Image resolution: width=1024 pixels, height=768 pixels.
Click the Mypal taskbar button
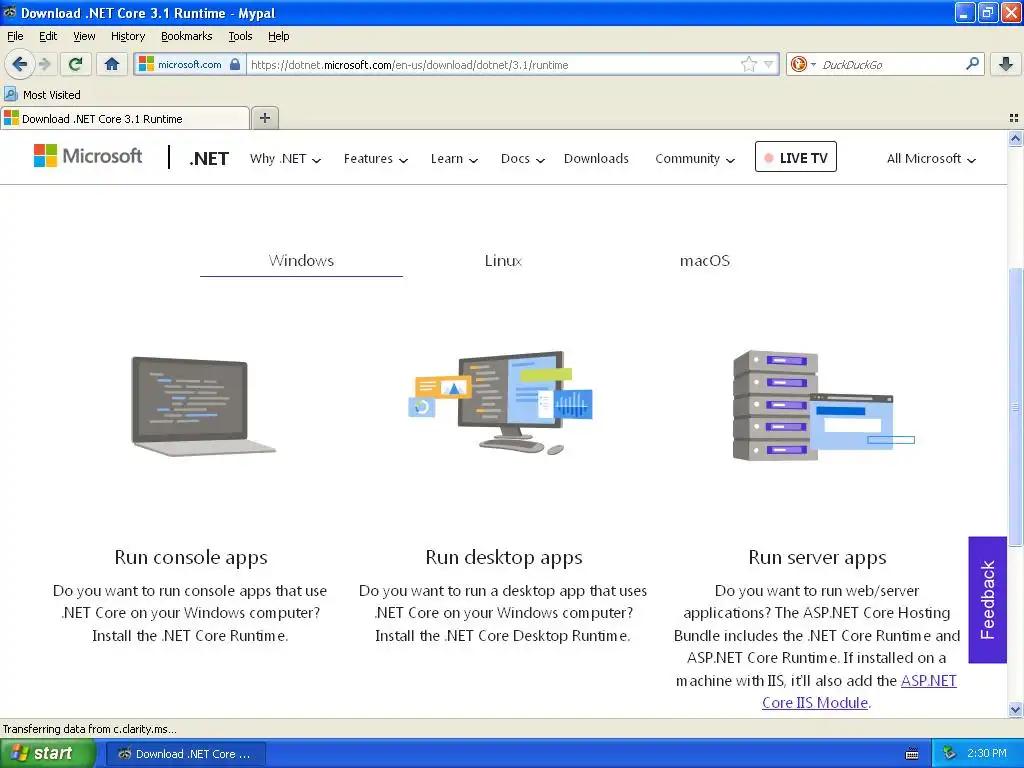pos(185,754)
